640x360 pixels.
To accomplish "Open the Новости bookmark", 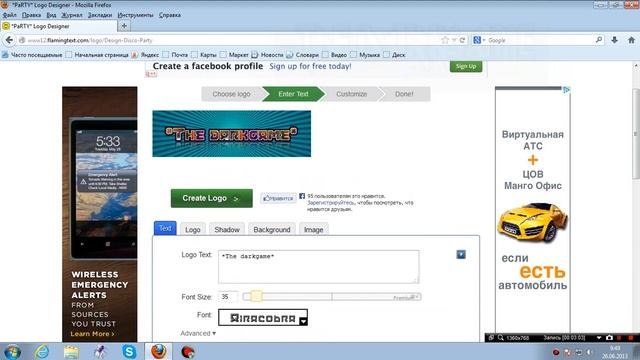I will [267, 55].
